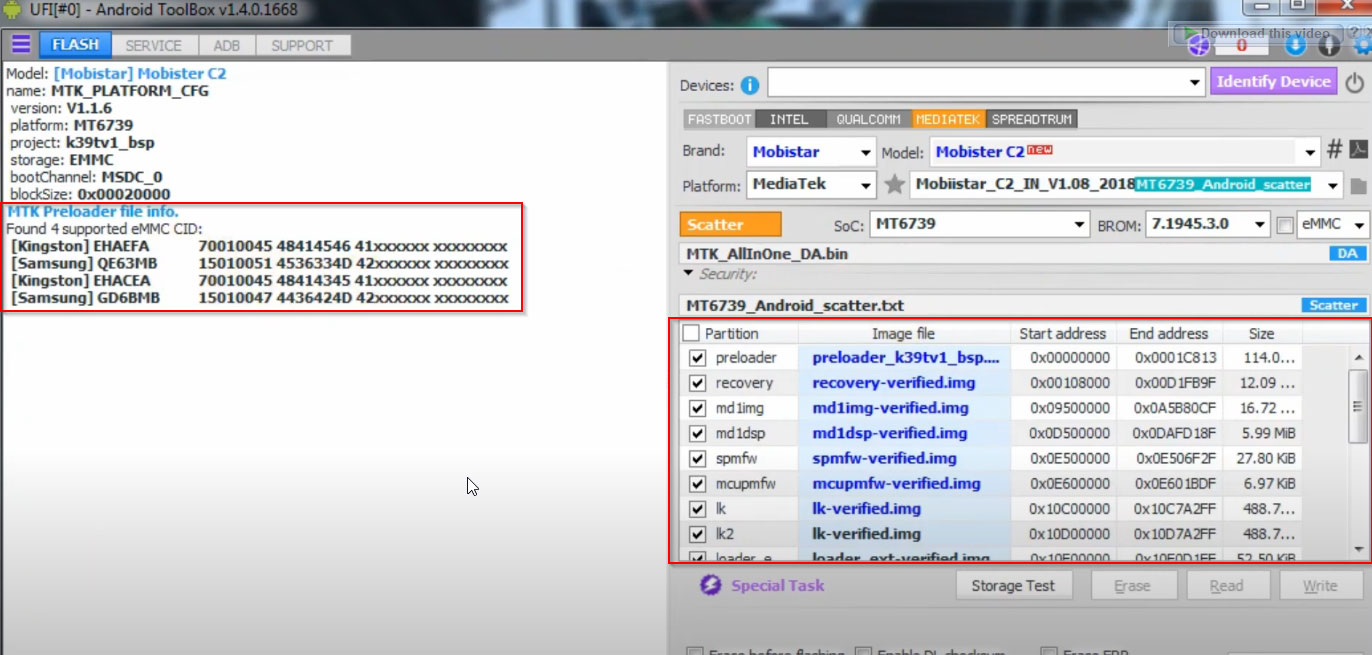Switch to the SUPPORT tab
The height and width of the screenshot is (655, 1372).
click(x=302, y=45)
